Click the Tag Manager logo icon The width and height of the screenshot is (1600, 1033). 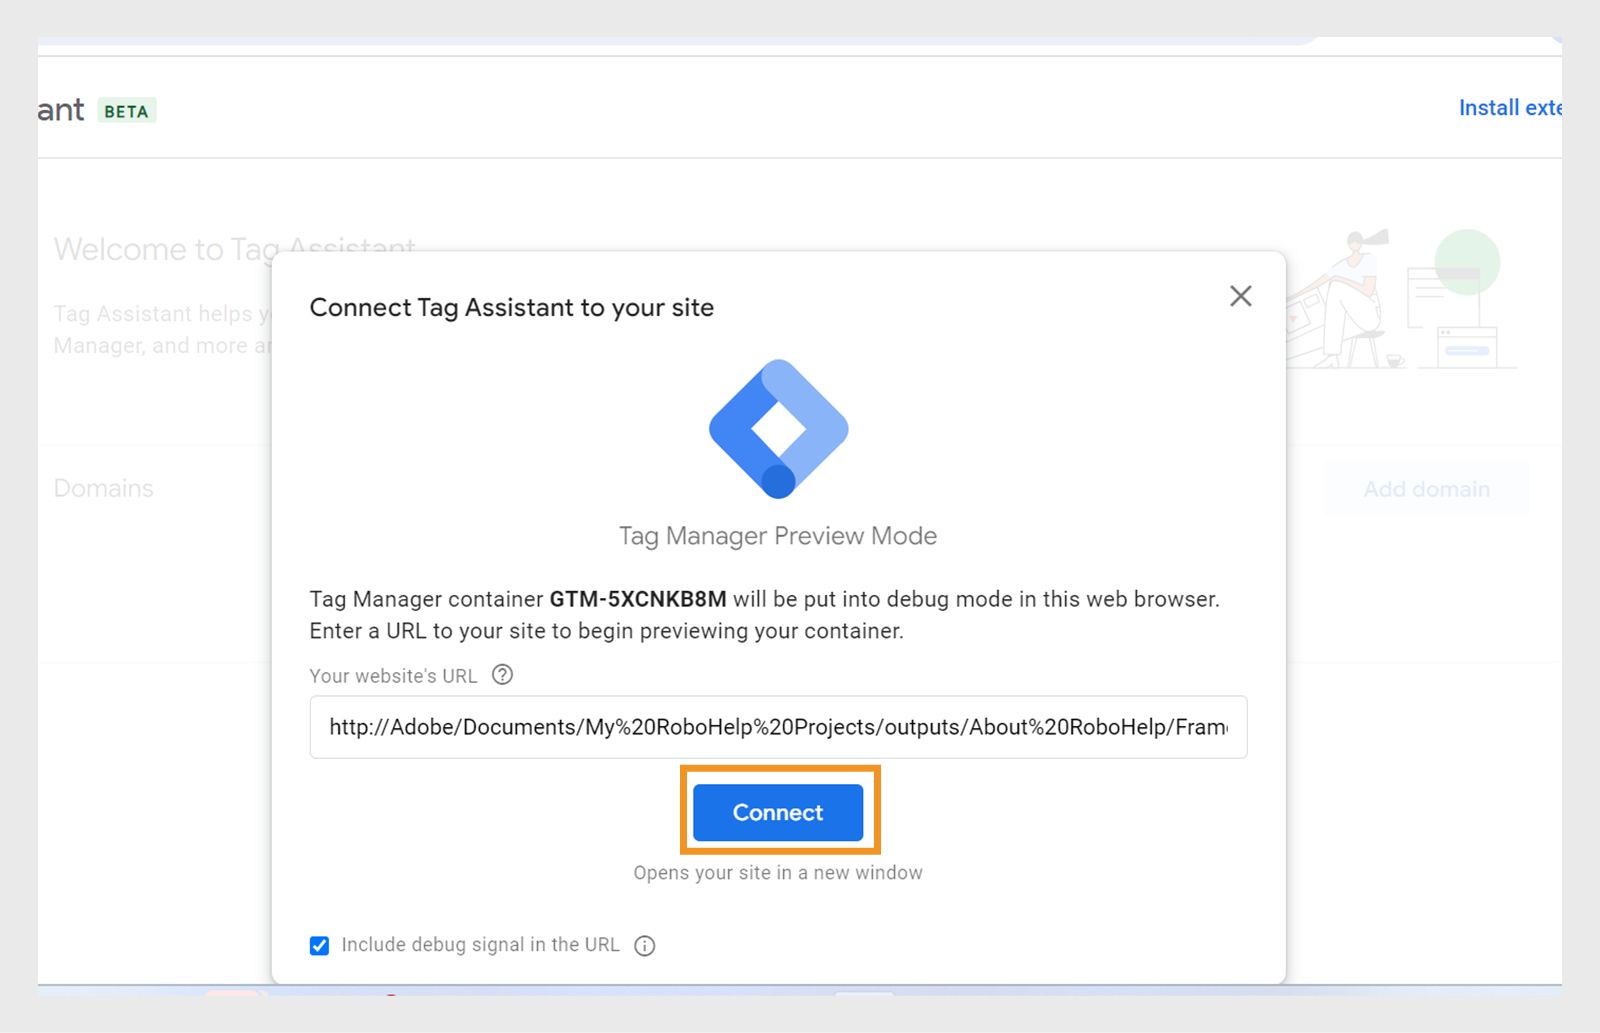point(778,428)
